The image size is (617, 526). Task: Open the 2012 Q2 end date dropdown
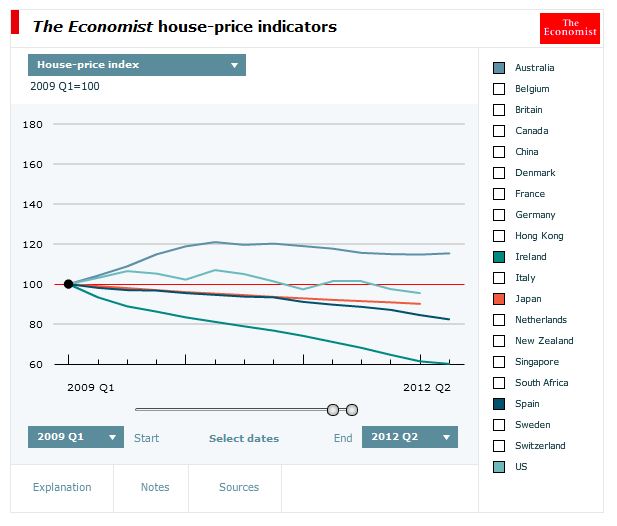[410, 437]
